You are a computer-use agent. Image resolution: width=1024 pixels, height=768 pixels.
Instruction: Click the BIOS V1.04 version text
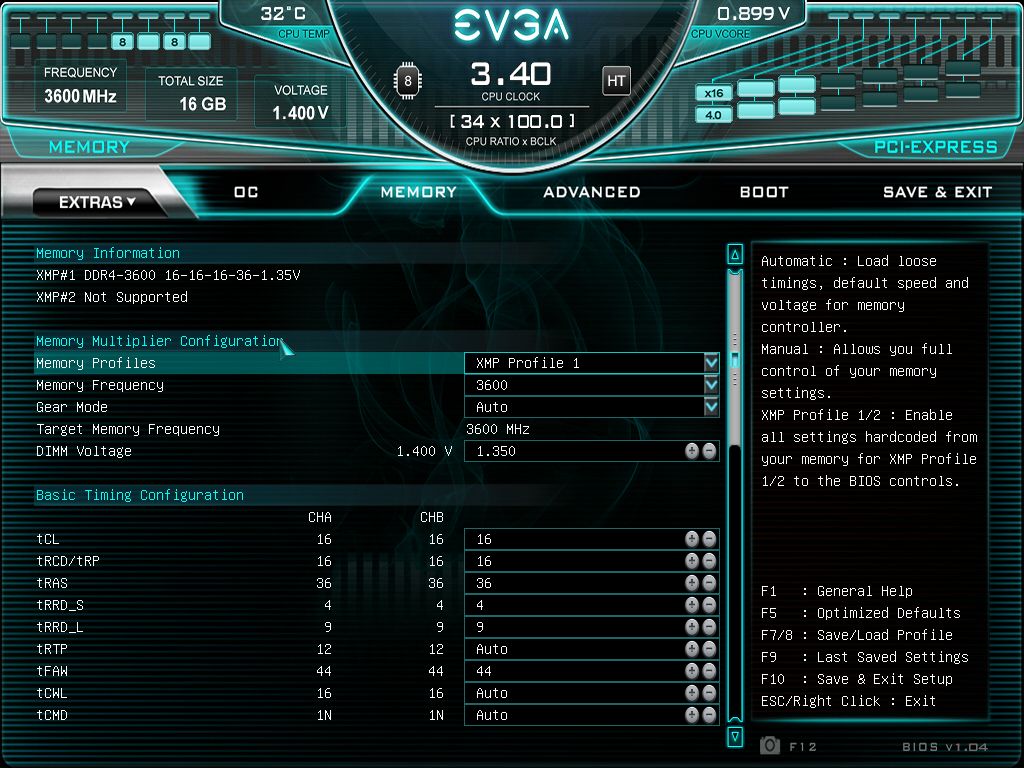click(945, 746)
